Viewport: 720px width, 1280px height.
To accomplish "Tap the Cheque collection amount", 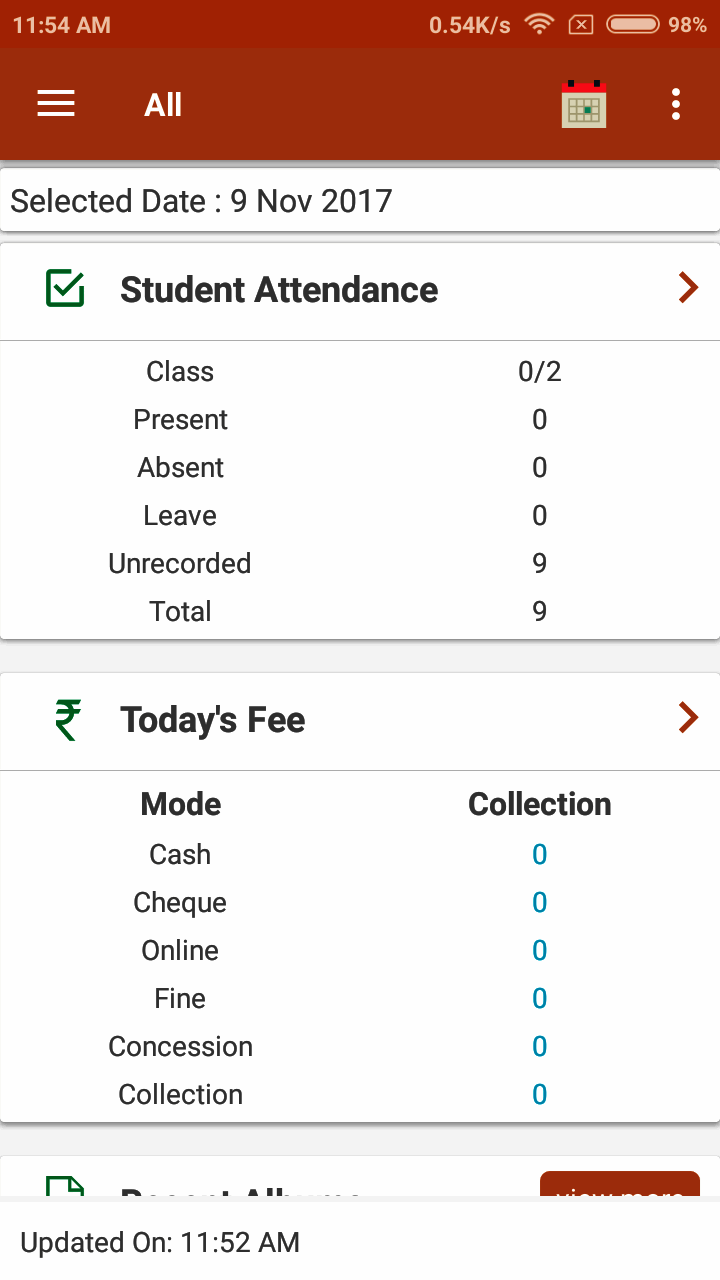I will 539,903.
